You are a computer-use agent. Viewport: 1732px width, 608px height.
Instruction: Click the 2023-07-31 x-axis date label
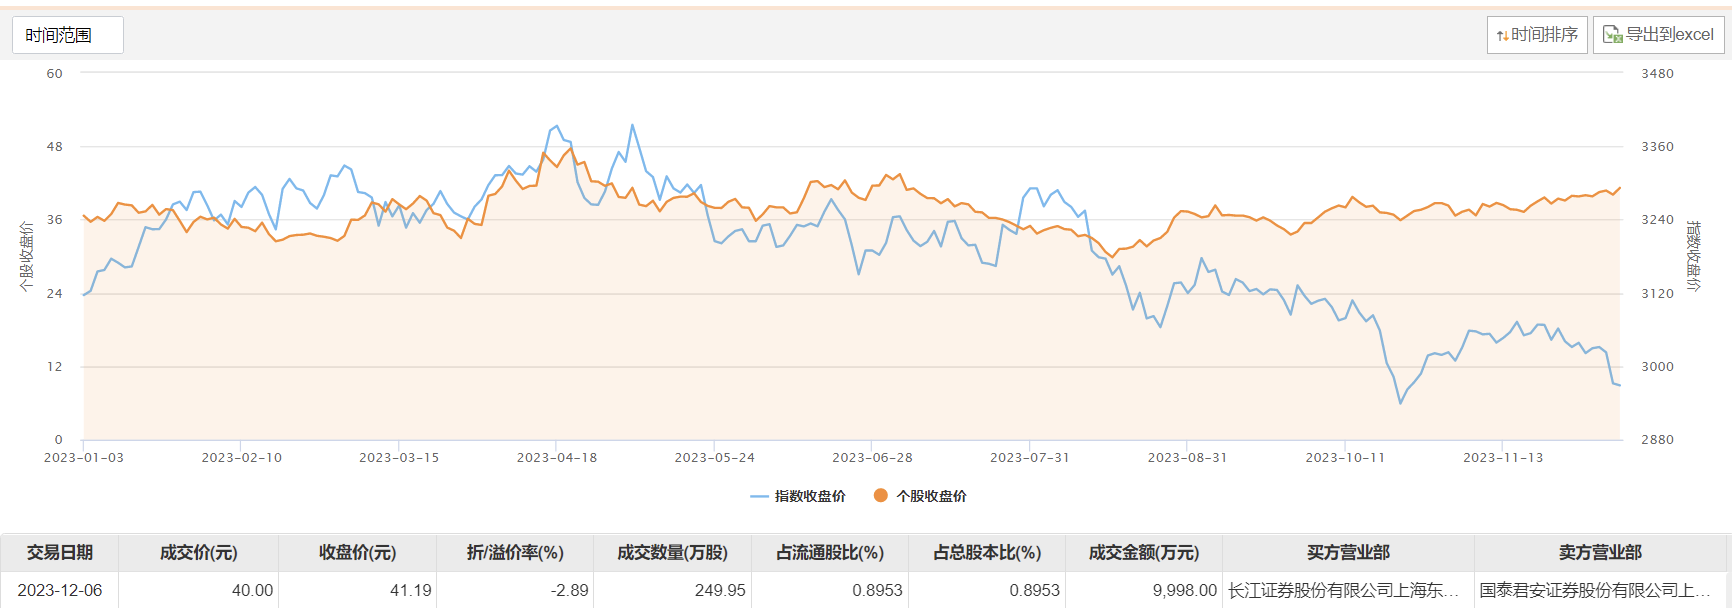coord(1030,458)
